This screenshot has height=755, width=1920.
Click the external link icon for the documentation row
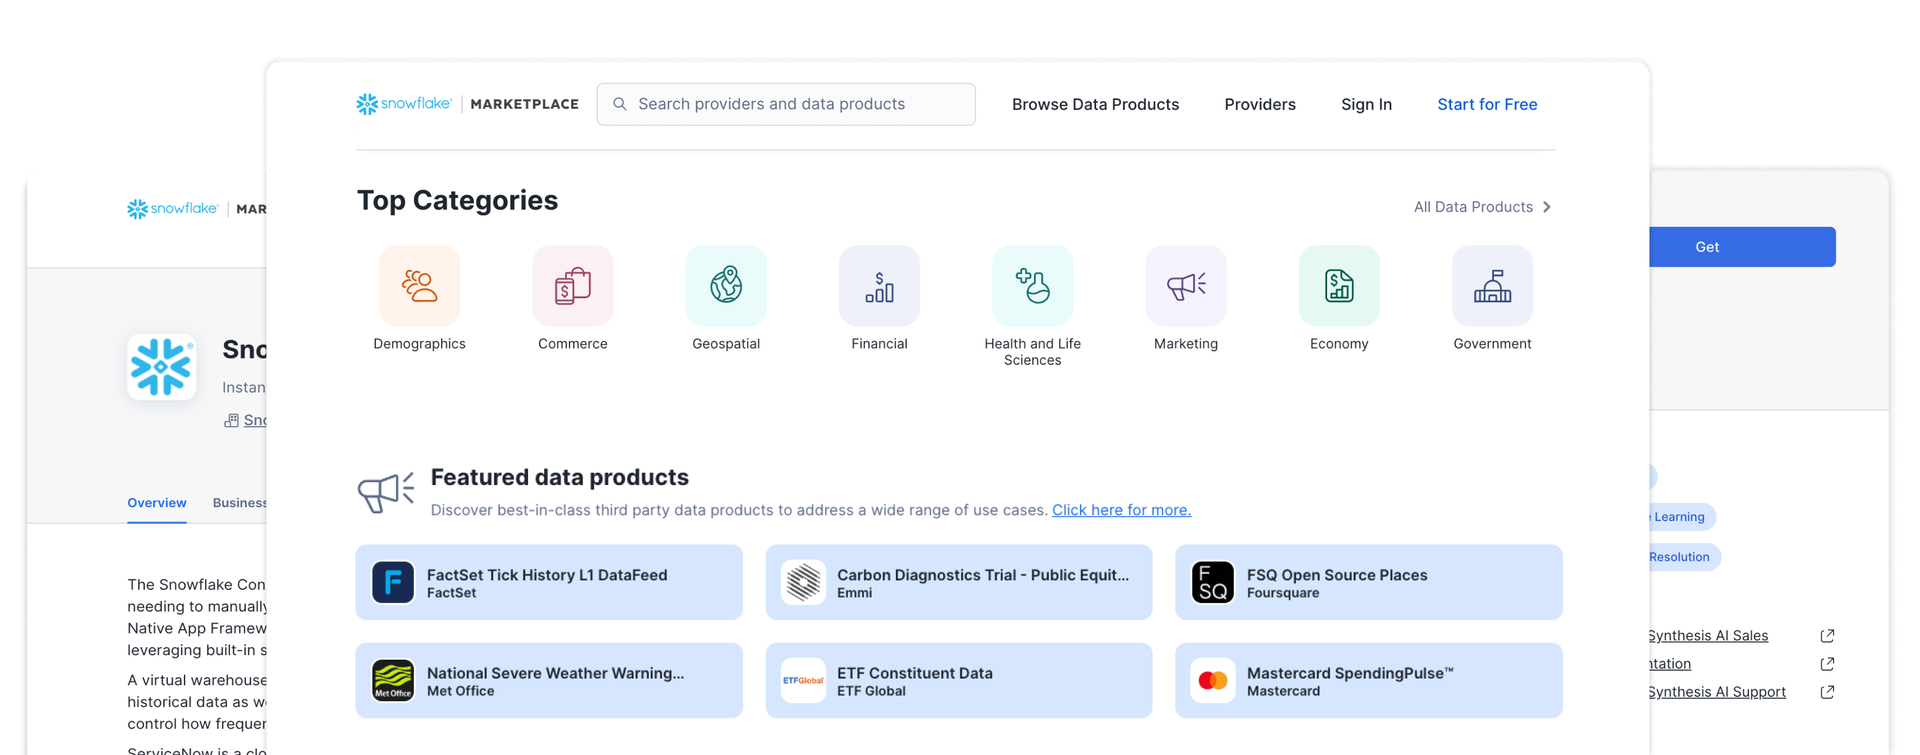tap(1827, 664)
